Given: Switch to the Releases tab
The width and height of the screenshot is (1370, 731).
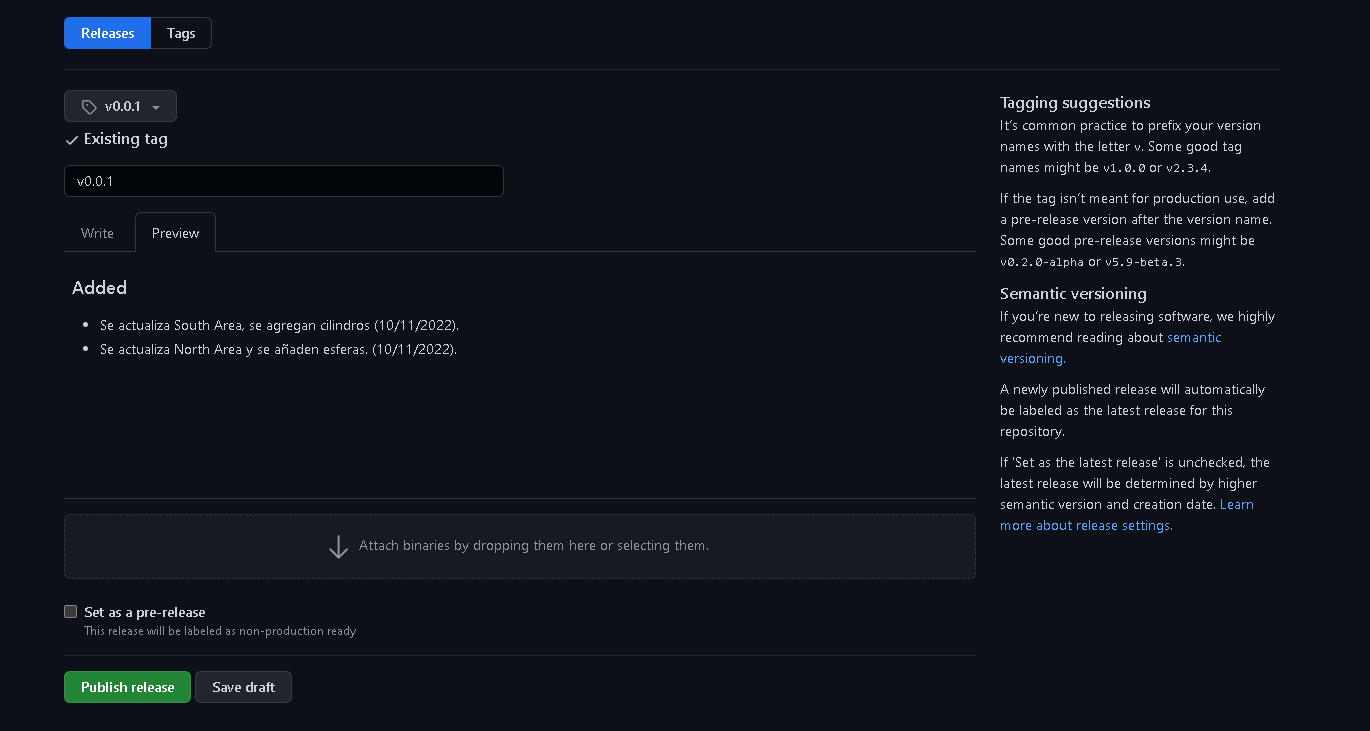Looking at the screenshot, I should [x=107, y=33].
